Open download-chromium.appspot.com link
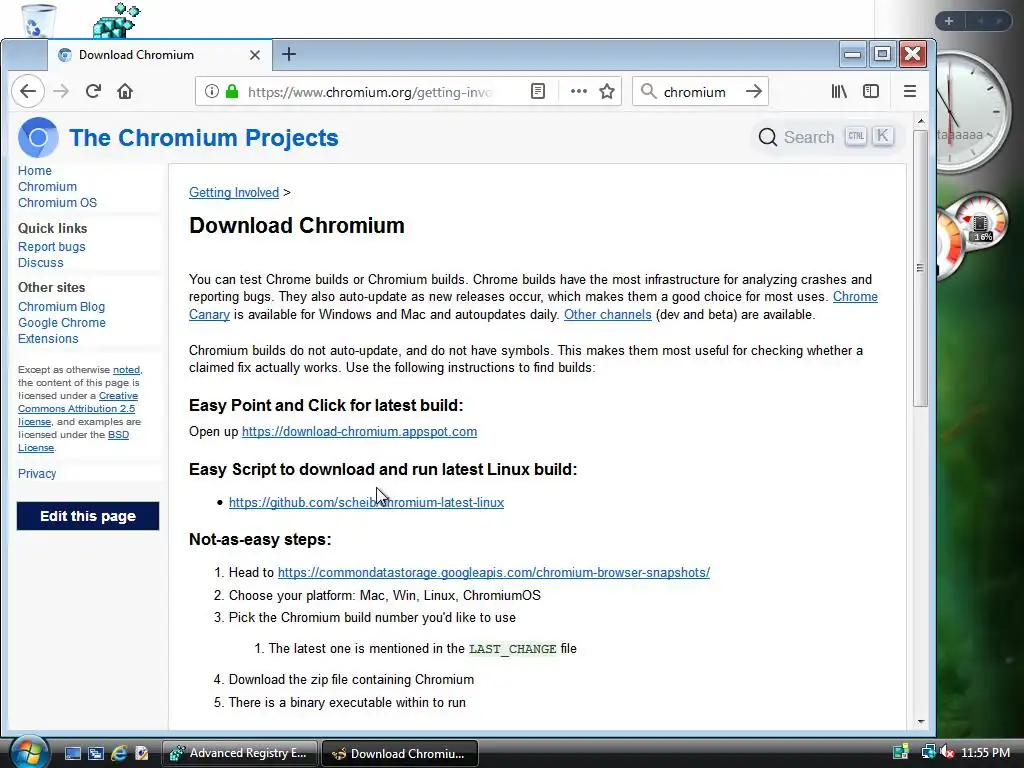This screenshot has height=768, width=1024. [x=359, y=432]
